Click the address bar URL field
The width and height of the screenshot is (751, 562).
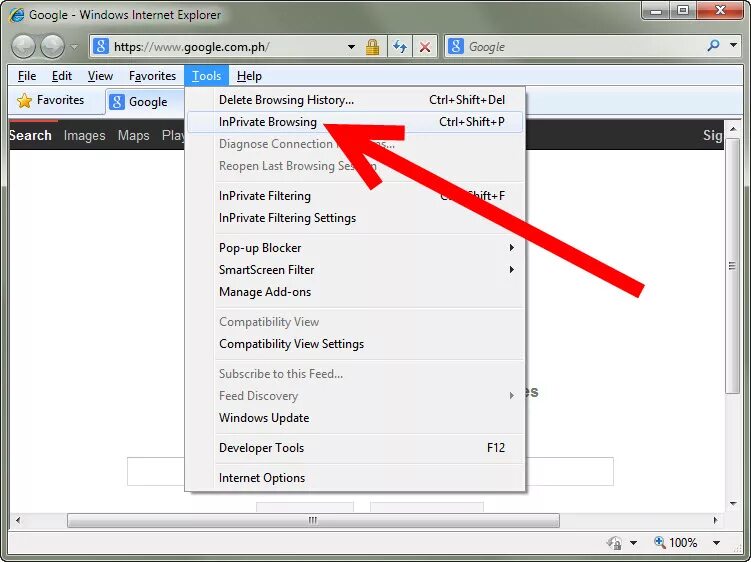[x=228, y=46]
